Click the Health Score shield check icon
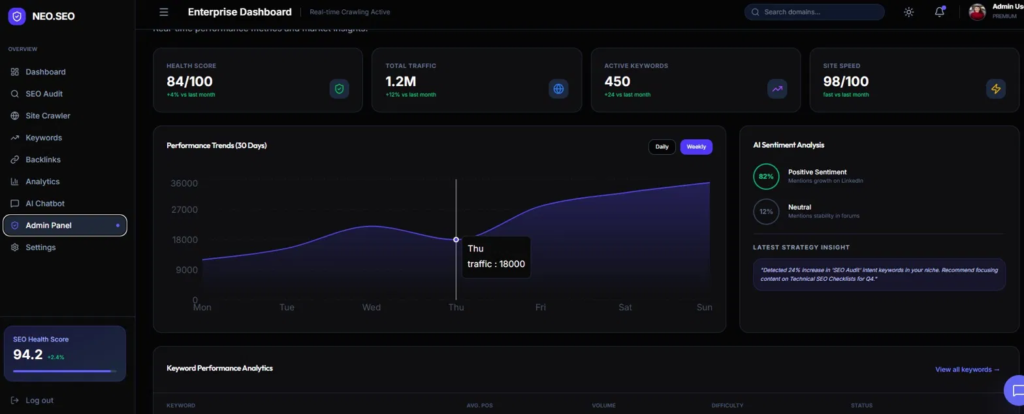 point(339,89)
